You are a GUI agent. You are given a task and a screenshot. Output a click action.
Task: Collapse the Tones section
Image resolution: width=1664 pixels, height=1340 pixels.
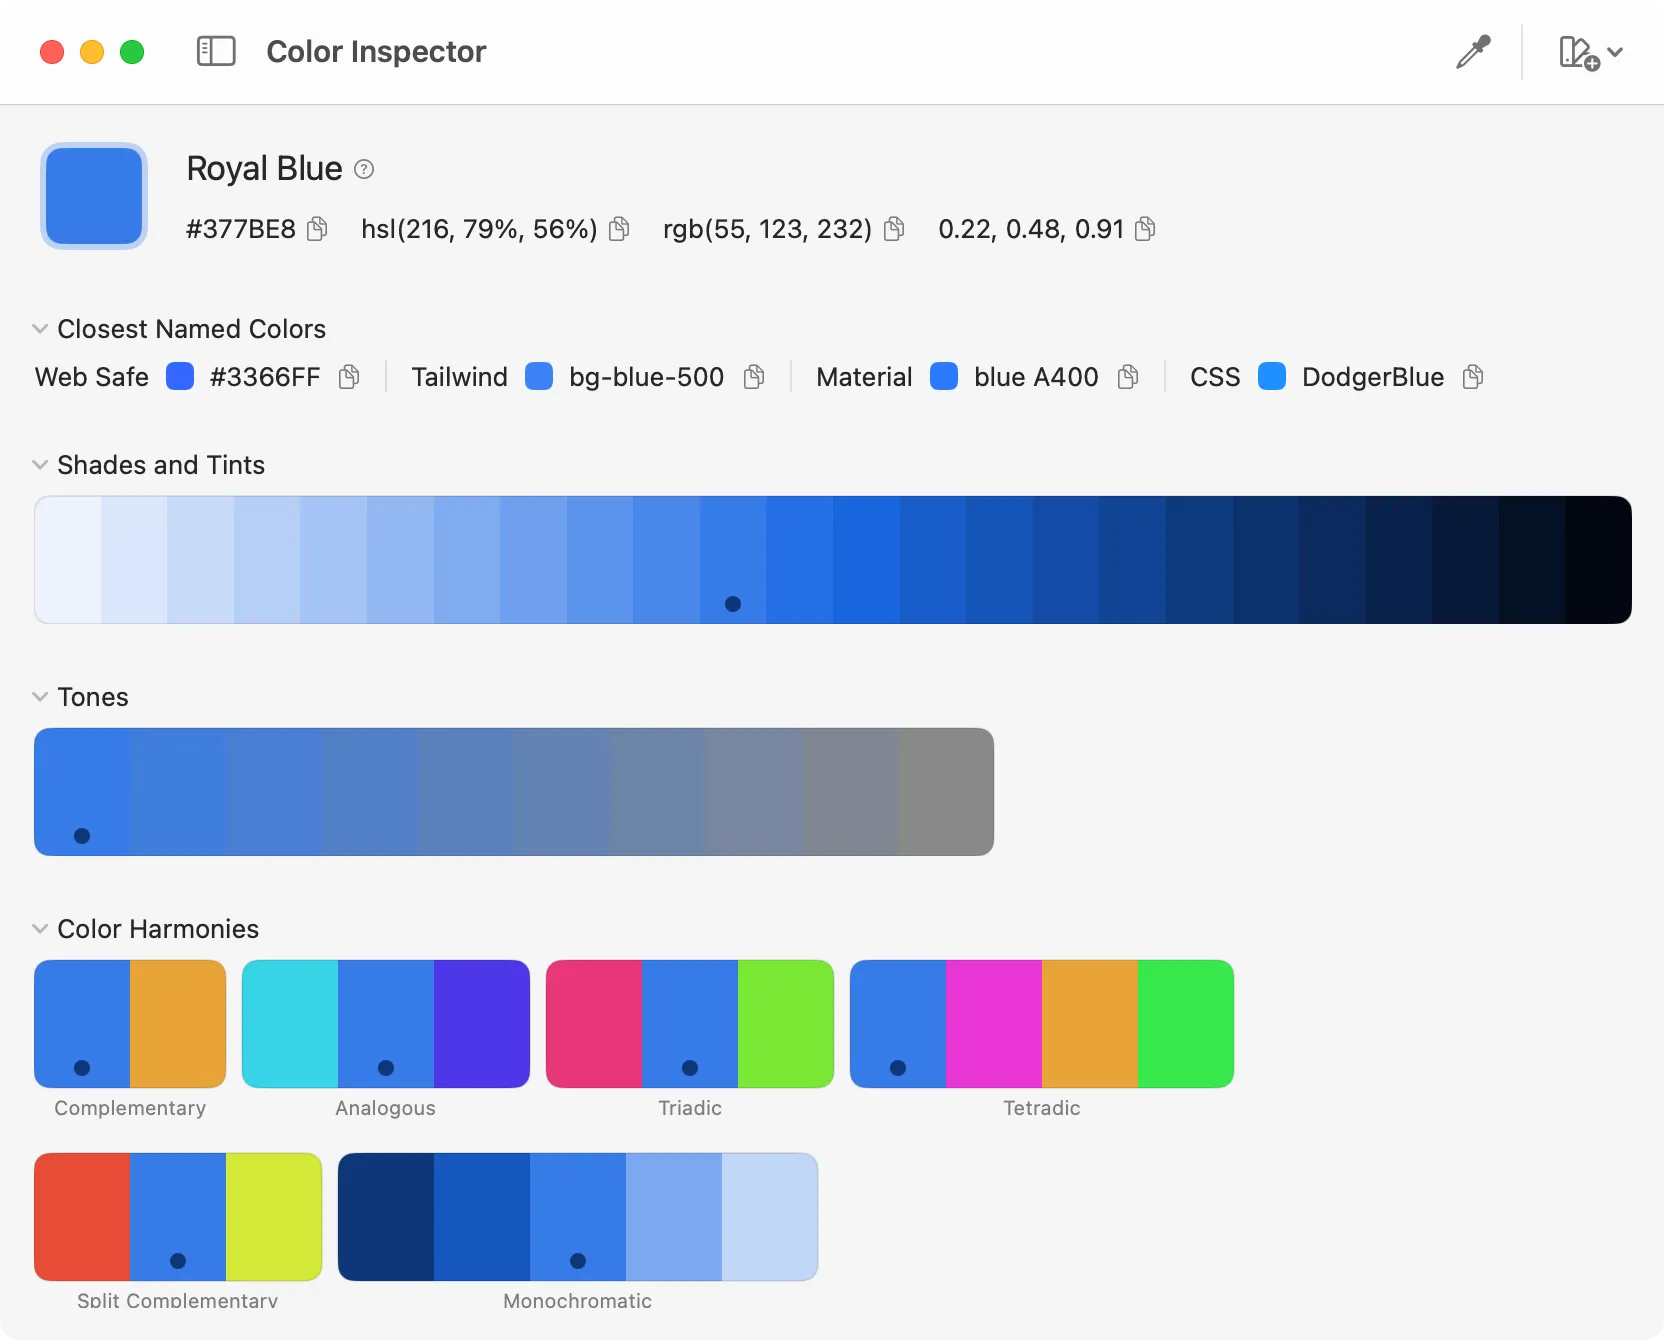[39, 696]
